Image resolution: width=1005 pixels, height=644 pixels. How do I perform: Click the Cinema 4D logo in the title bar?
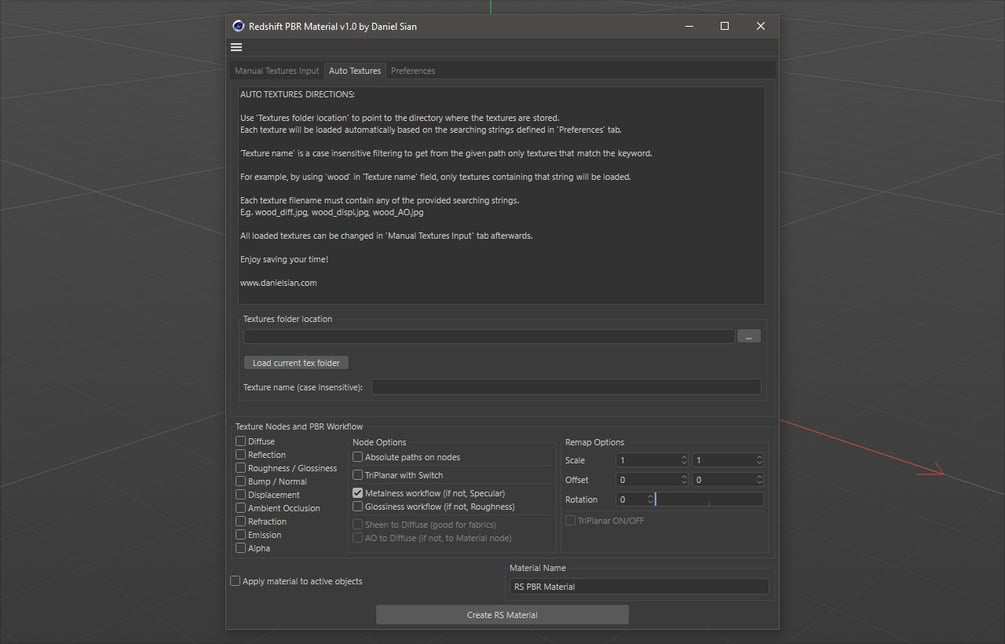tap(238, 26)
